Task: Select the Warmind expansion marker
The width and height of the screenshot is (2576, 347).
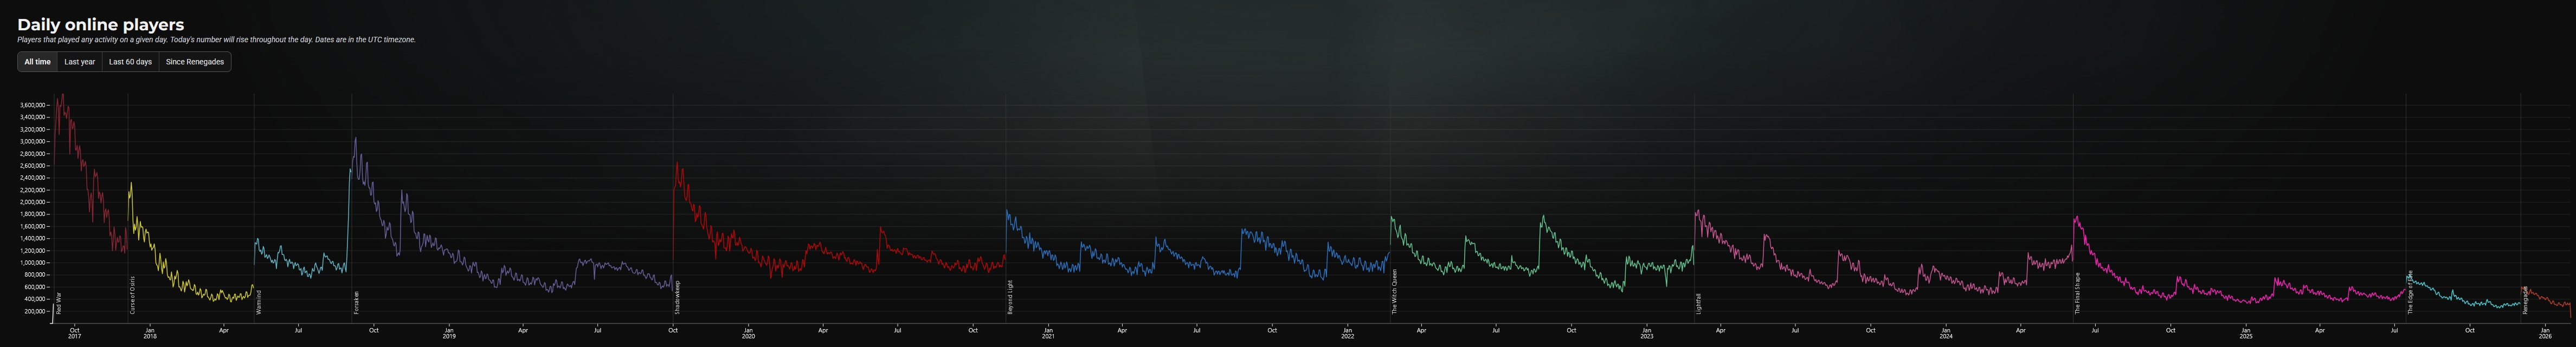Action: click(258, 302)
